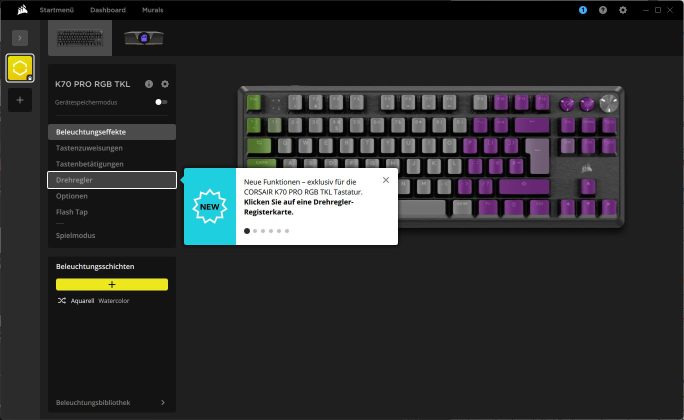Toggle the Gerätespeichermodus switch
684x420 pixels.
[x=161, y=102]
